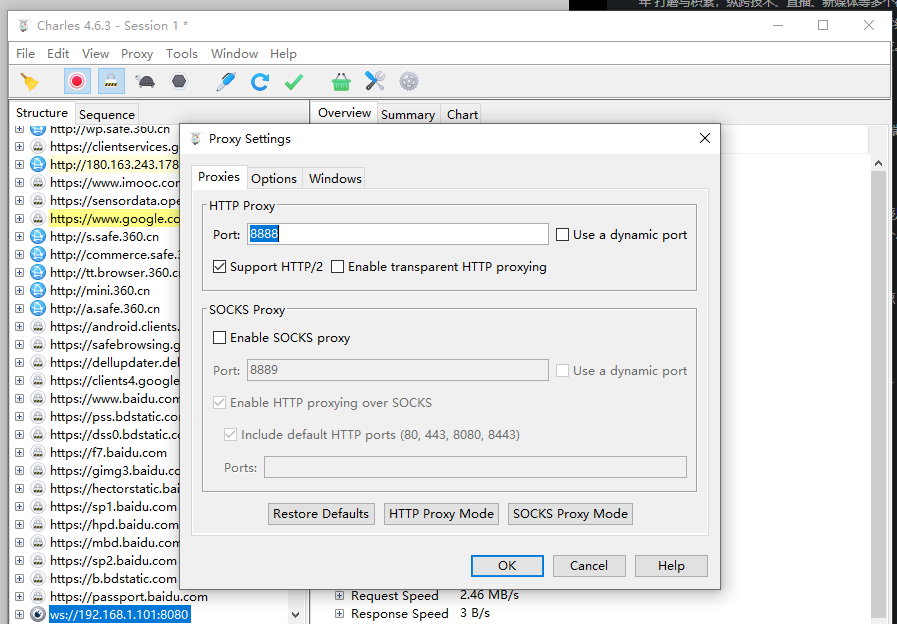Confirm with the OK button
This screenshot has width=897, height=624.
coord(507,566)
